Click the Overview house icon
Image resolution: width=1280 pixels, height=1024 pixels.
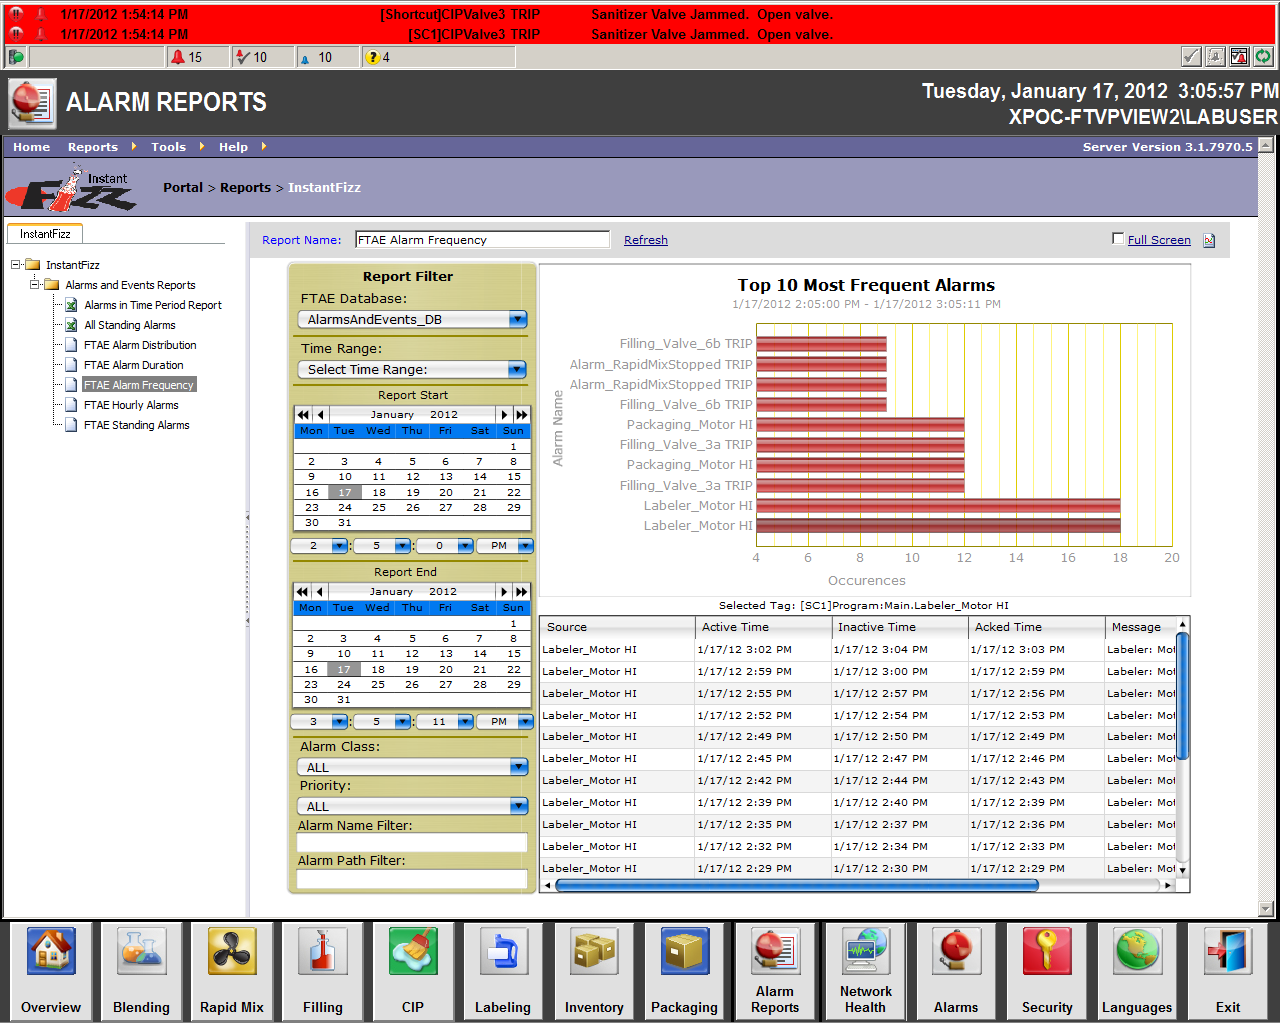click(51, 952)
